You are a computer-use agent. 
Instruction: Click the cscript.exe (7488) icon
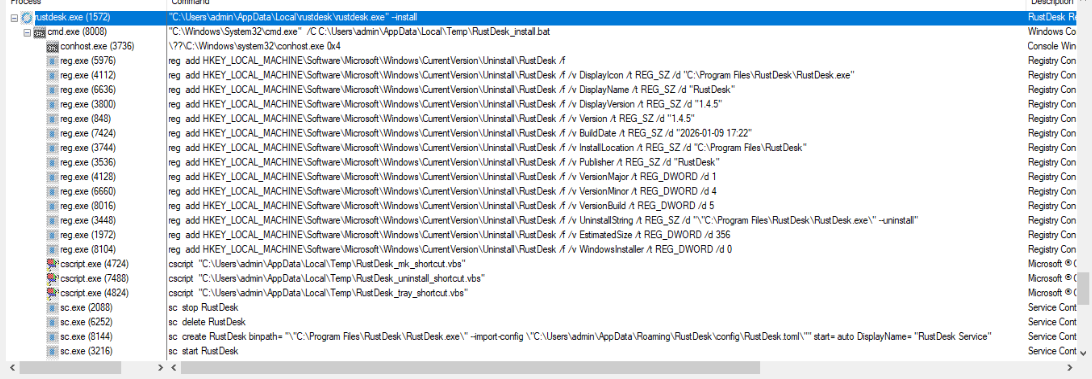click(x=52, y=278)
